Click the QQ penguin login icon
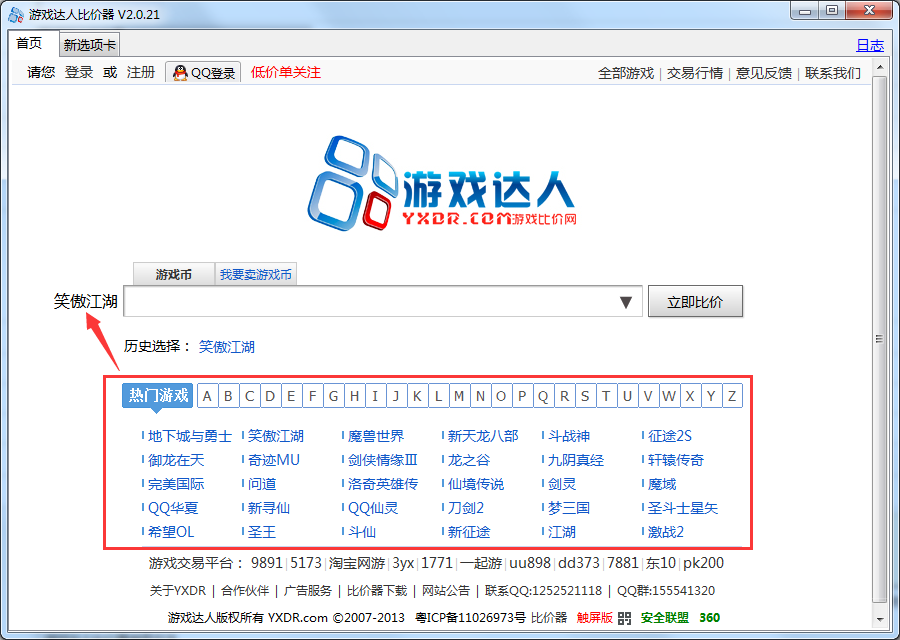The width and height of the screenshot is (900, 640). (180, 73)
